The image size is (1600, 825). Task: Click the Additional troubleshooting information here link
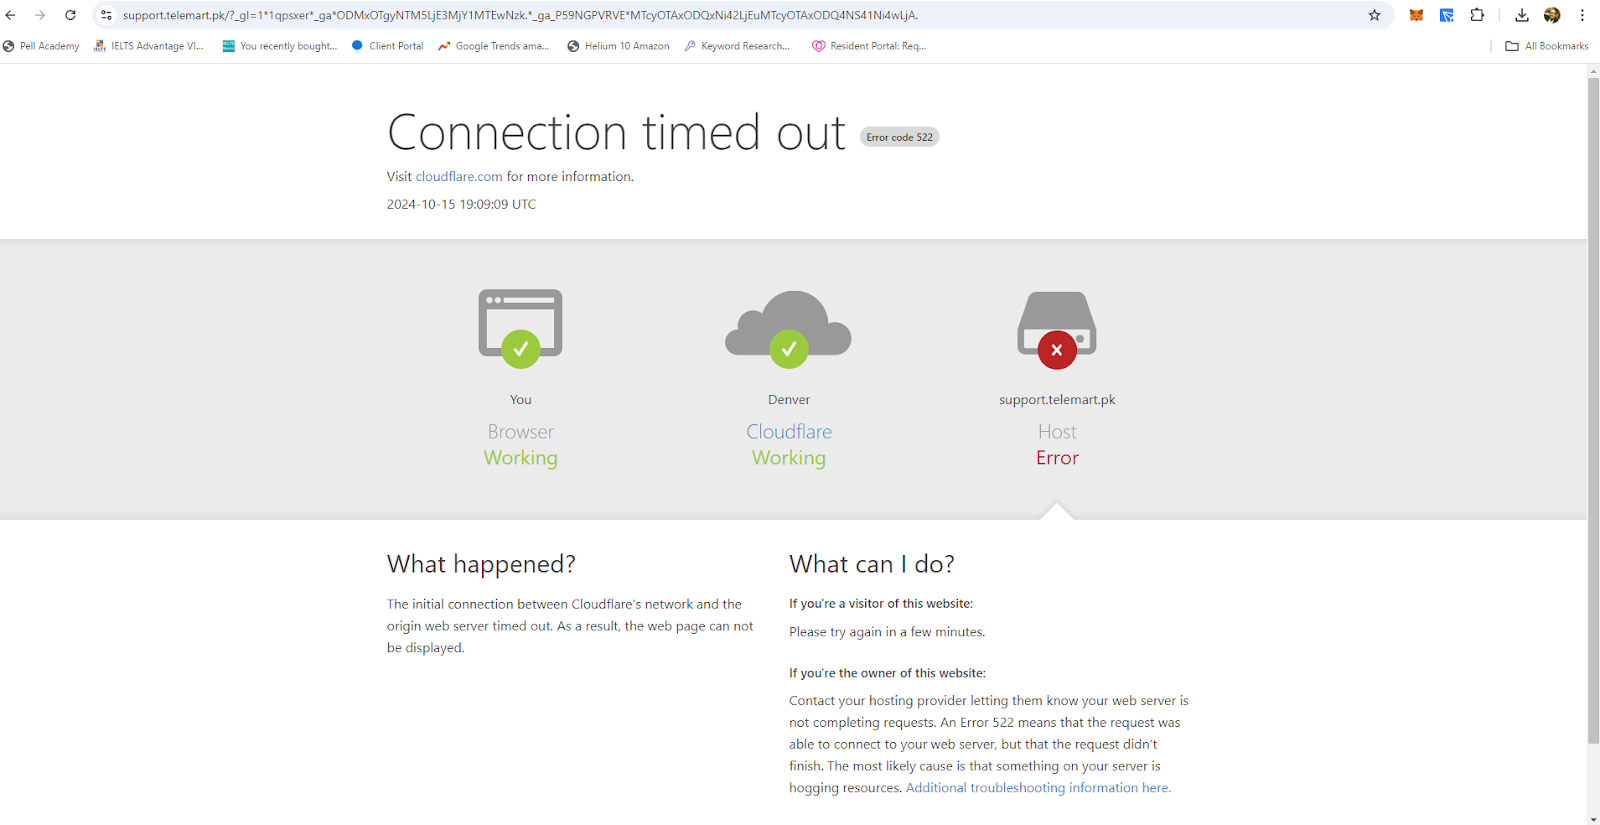tap(1038, 788)
